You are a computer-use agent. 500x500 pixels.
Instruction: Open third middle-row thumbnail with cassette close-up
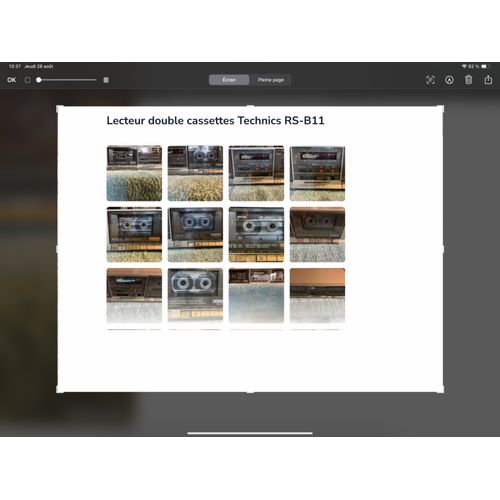pos(256,234)
